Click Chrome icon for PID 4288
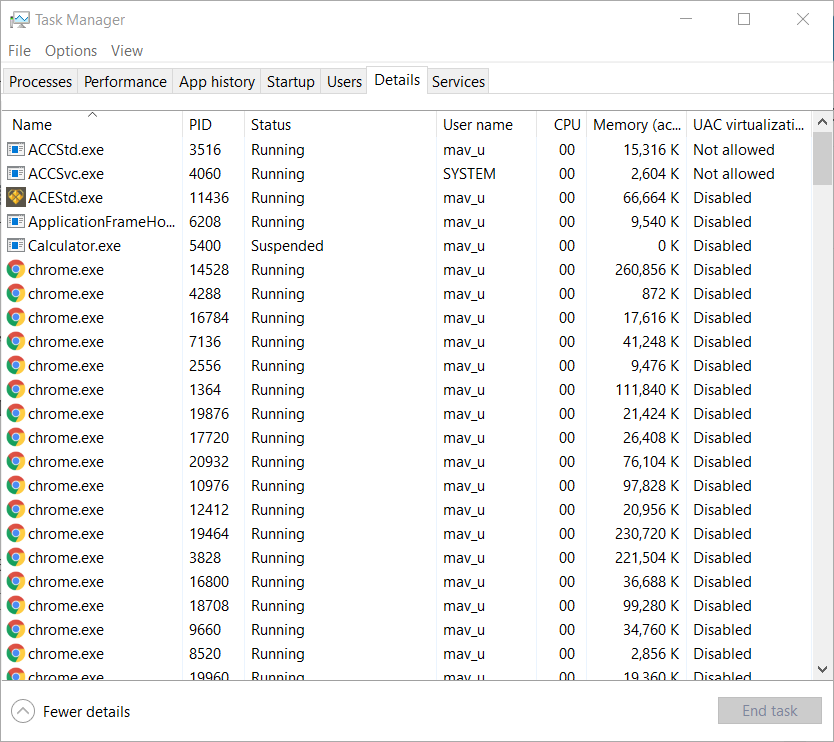This screenshot has height=742, width=834. 16,294
